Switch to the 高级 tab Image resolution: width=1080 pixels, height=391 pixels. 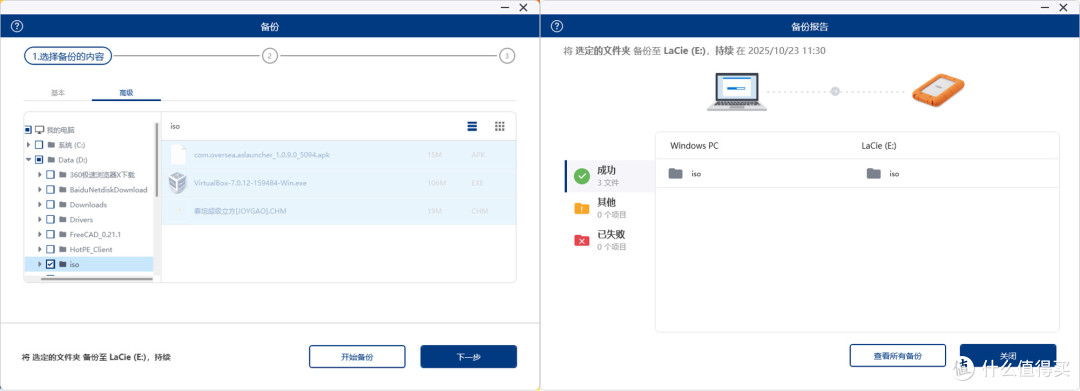point(126,92)
